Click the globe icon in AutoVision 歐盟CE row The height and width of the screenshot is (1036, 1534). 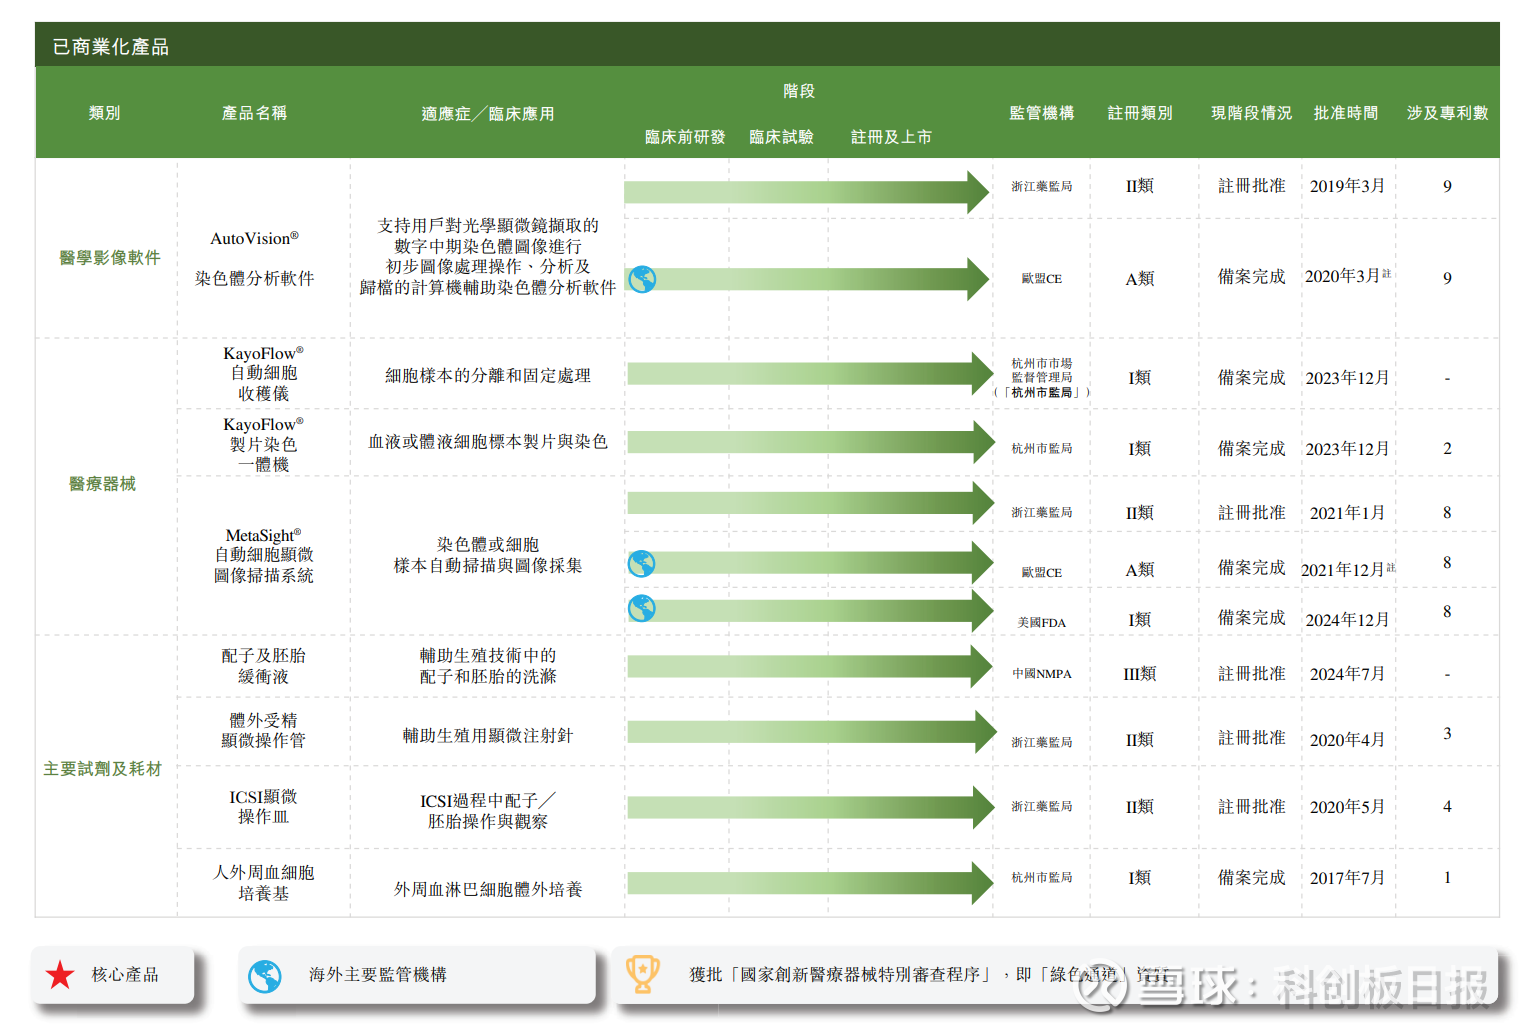tap(642, 279)
